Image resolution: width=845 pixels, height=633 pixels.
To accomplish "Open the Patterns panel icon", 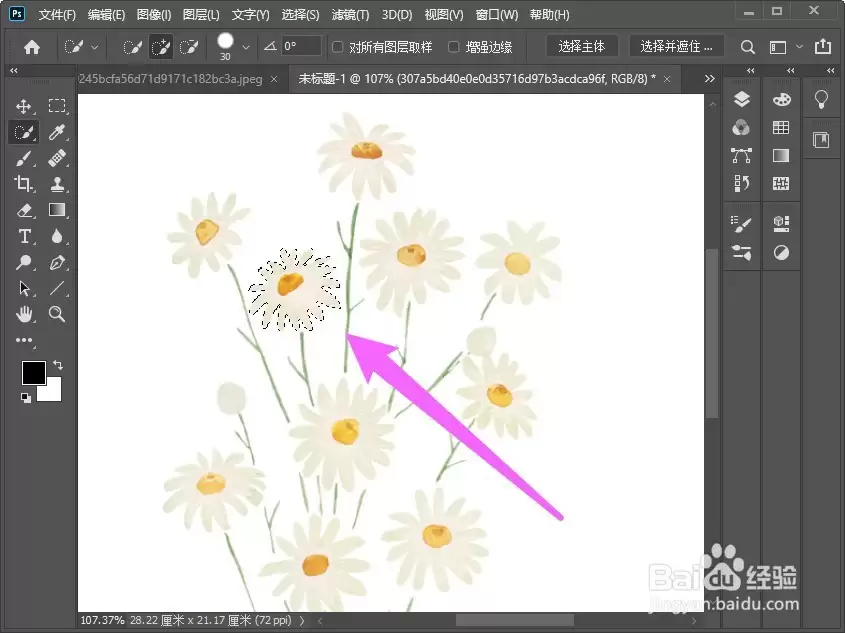I will tap(781, 184).
